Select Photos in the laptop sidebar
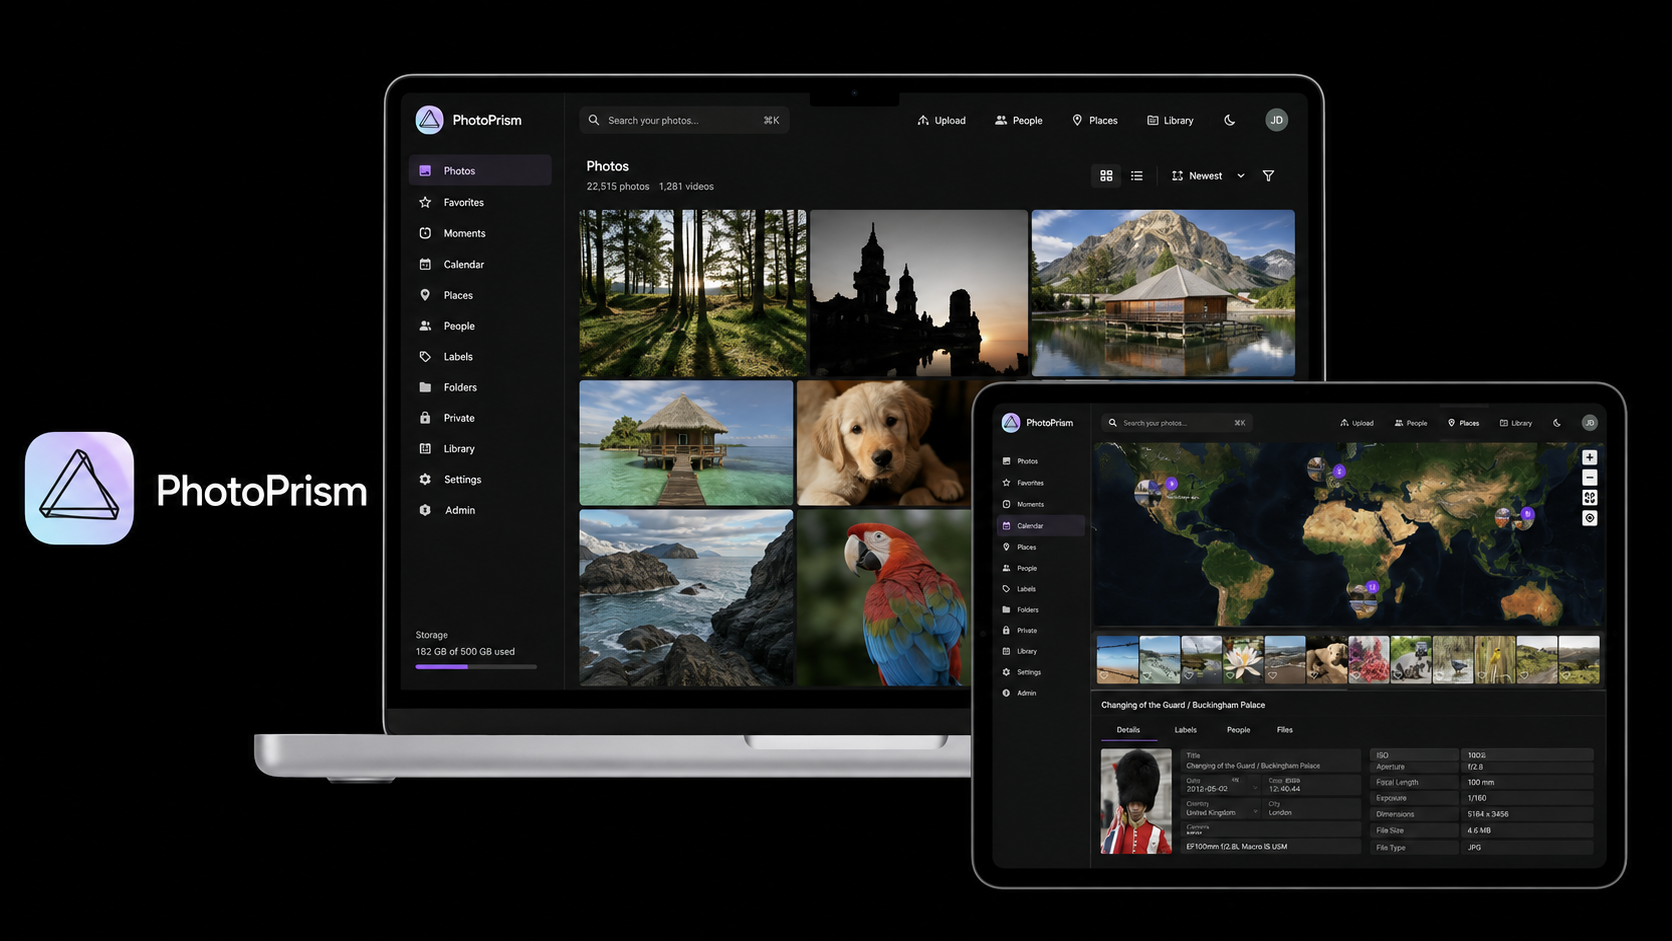 [x=480, y=170]
